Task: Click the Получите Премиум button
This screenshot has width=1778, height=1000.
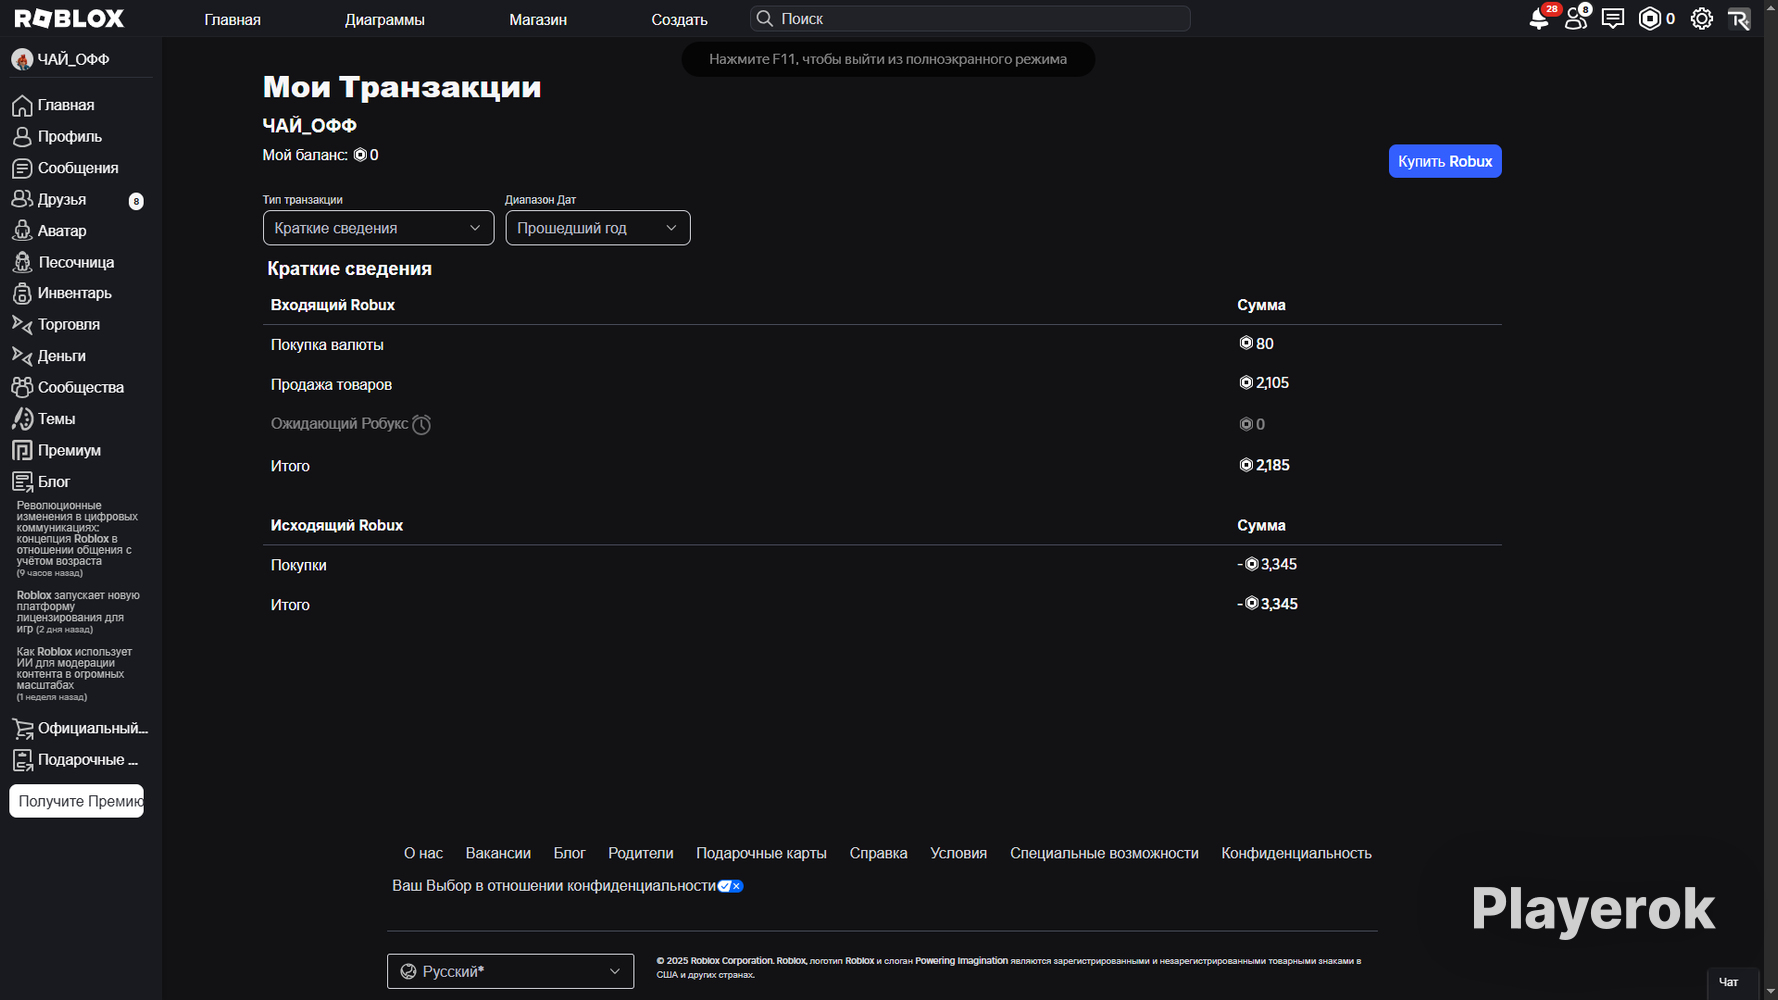Action: [x=77, y=801]
